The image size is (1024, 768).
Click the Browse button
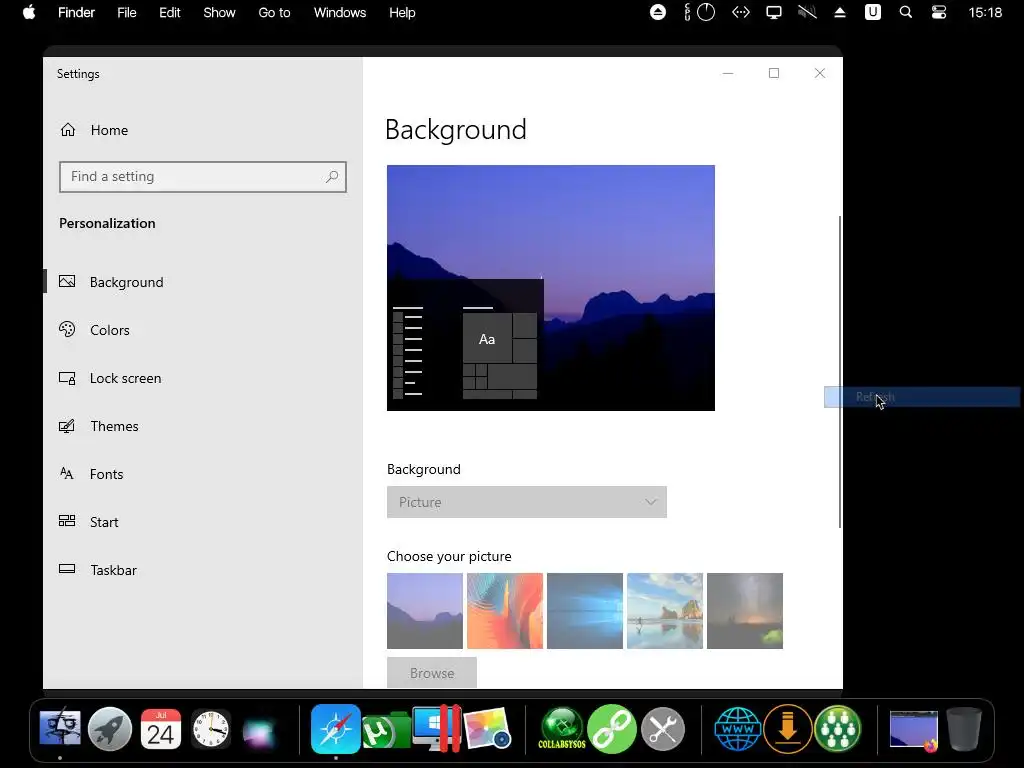click(432, 673)
